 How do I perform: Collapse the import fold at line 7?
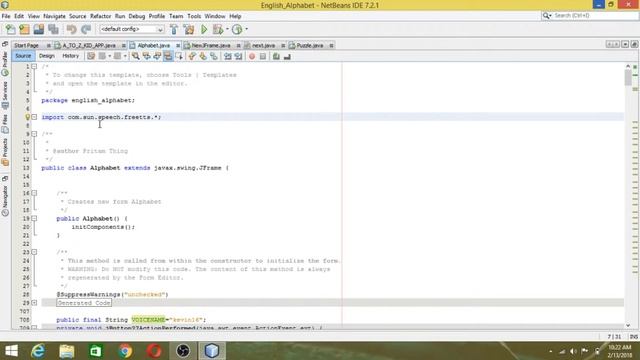(34, 117)
